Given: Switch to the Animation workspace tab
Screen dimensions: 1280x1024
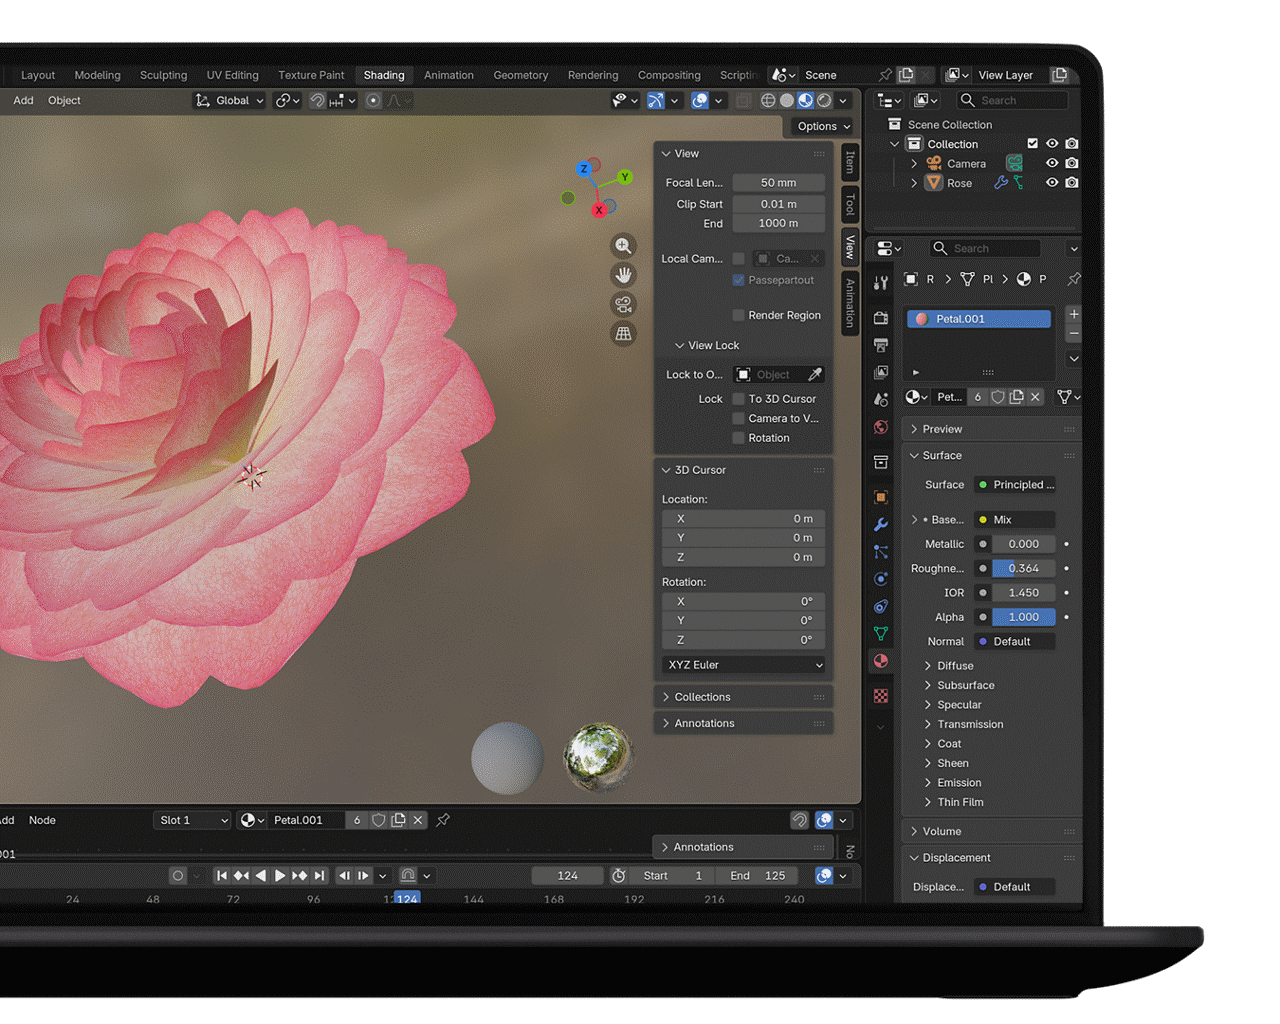Looking at the screenshot, I should (x=449, y=75).
